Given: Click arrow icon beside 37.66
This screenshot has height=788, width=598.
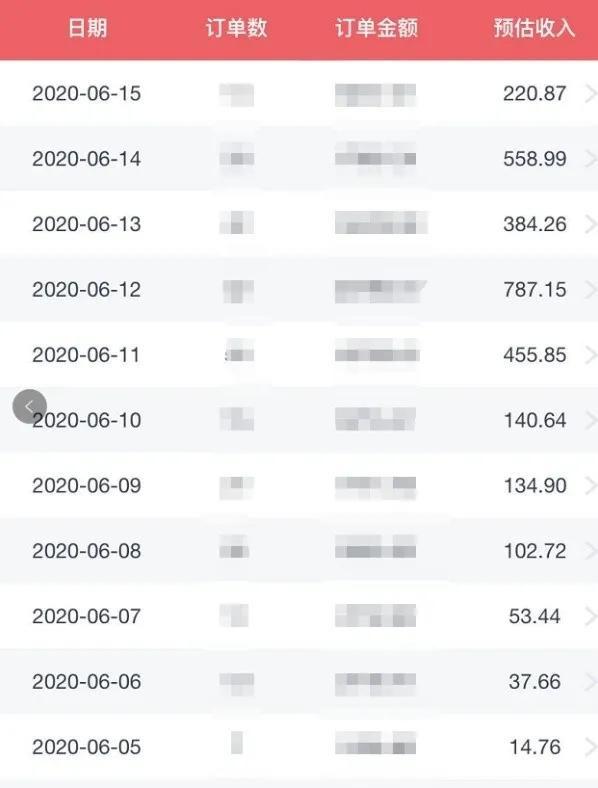Looking at the screenshot, I should click(591, 681).
